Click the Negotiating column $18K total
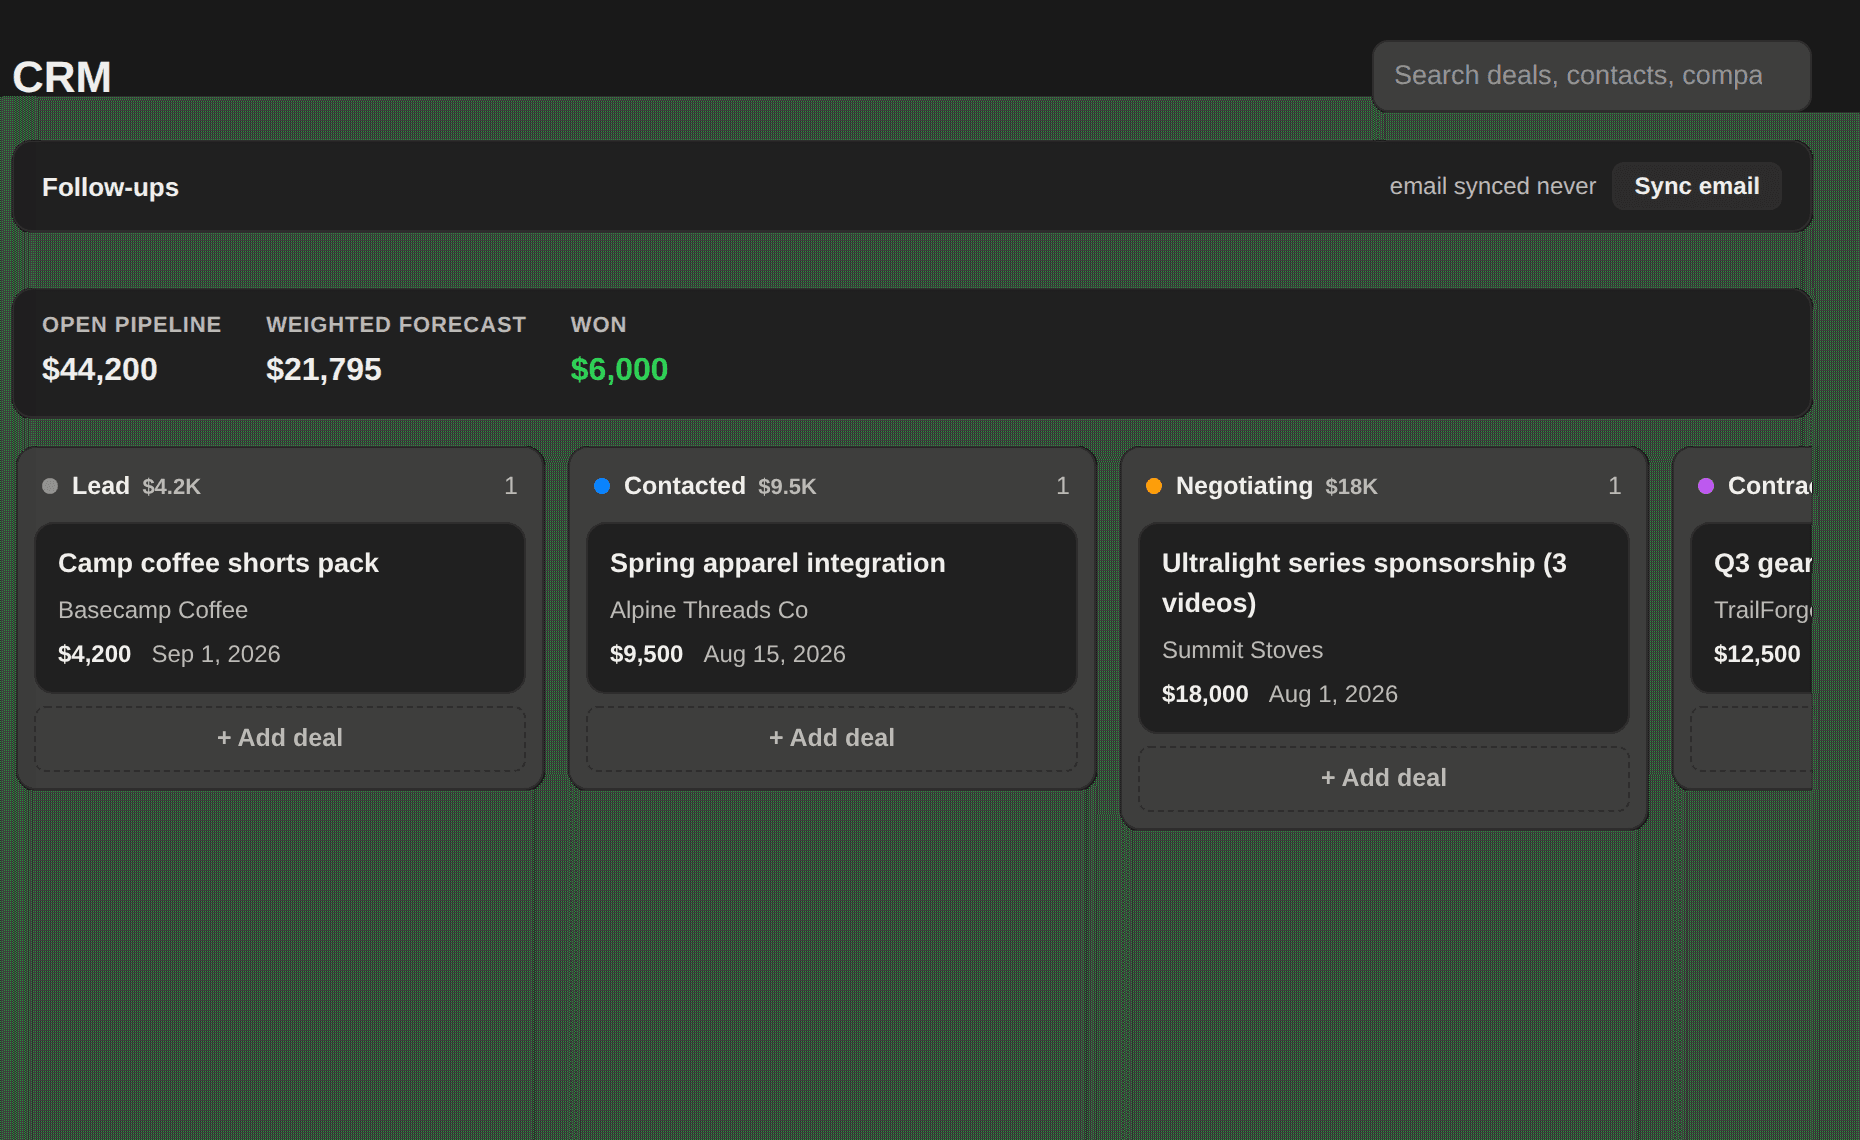1860x1140 pixels. pos(1351,487)
